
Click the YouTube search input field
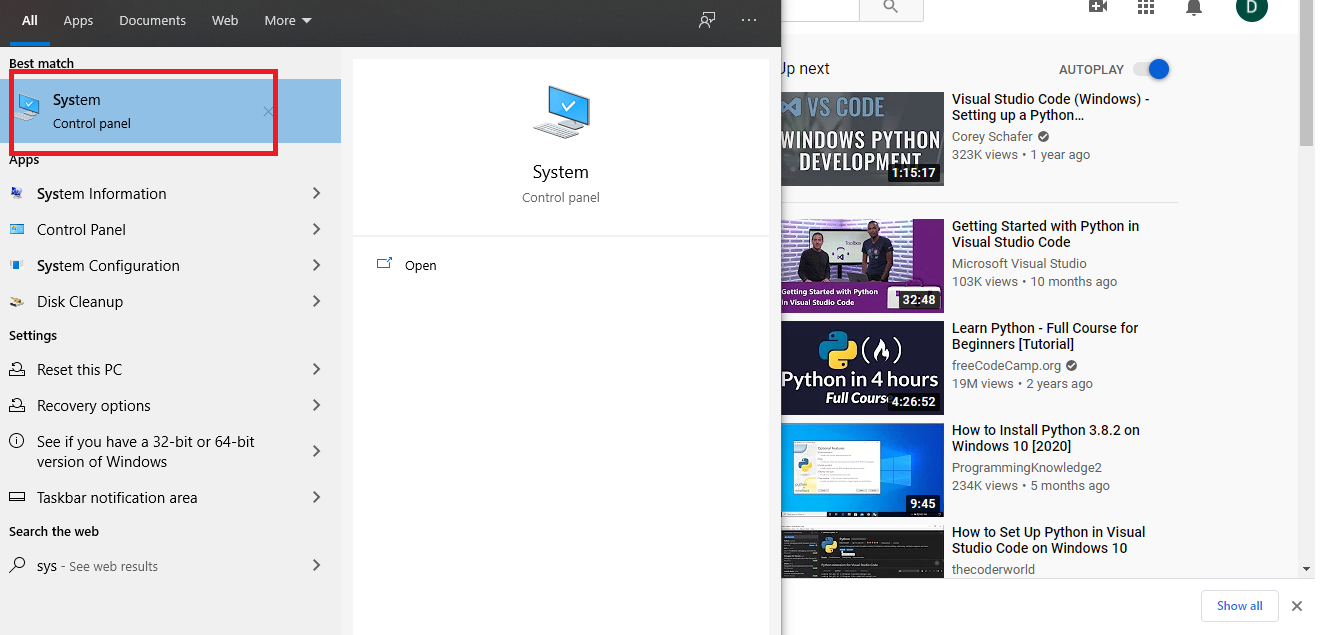(x=820, y=8)
